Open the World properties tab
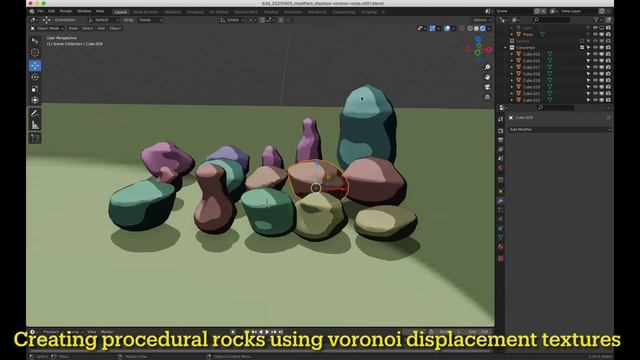The image size is (640, 360). point(501,168)
